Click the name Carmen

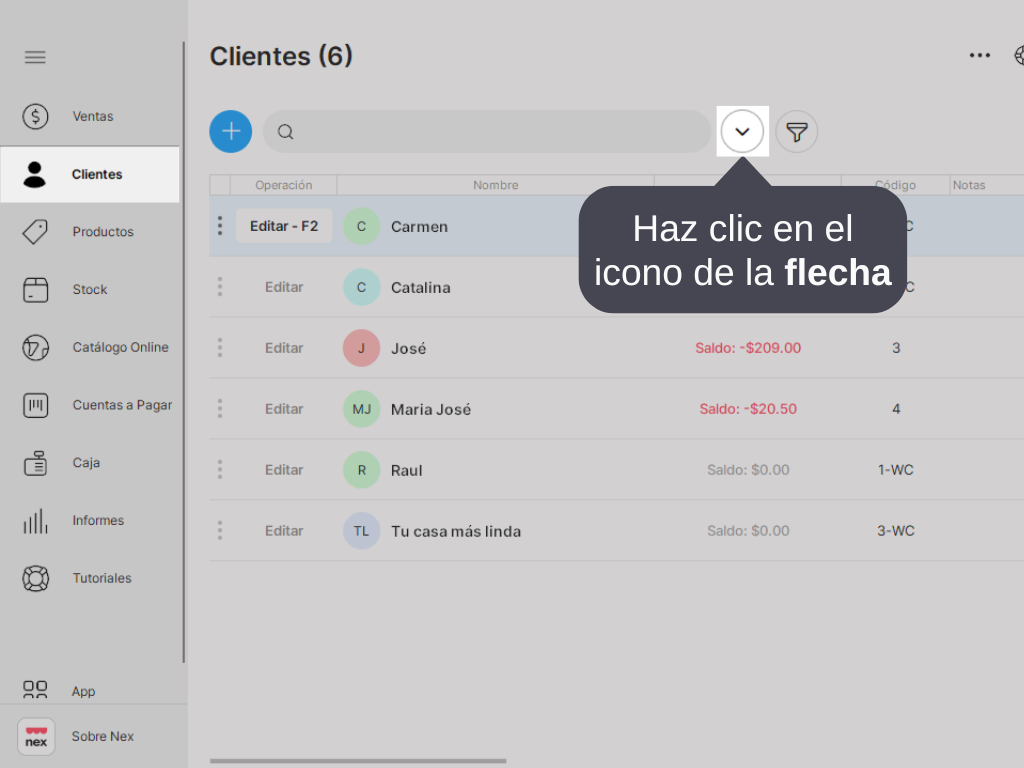[x=419, y=227]
